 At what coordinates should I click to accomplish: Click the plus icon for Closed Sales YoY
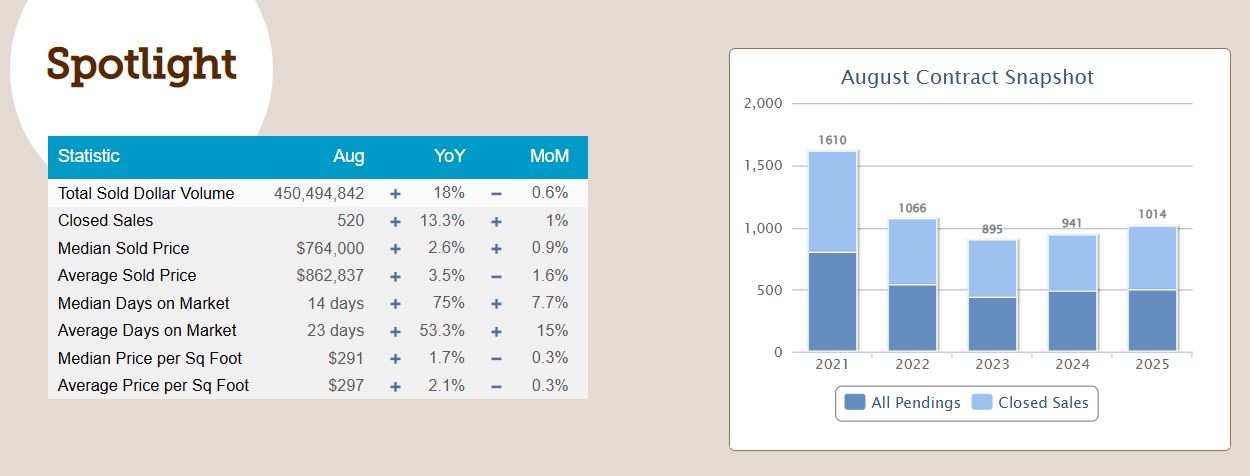tap(395, 221)
